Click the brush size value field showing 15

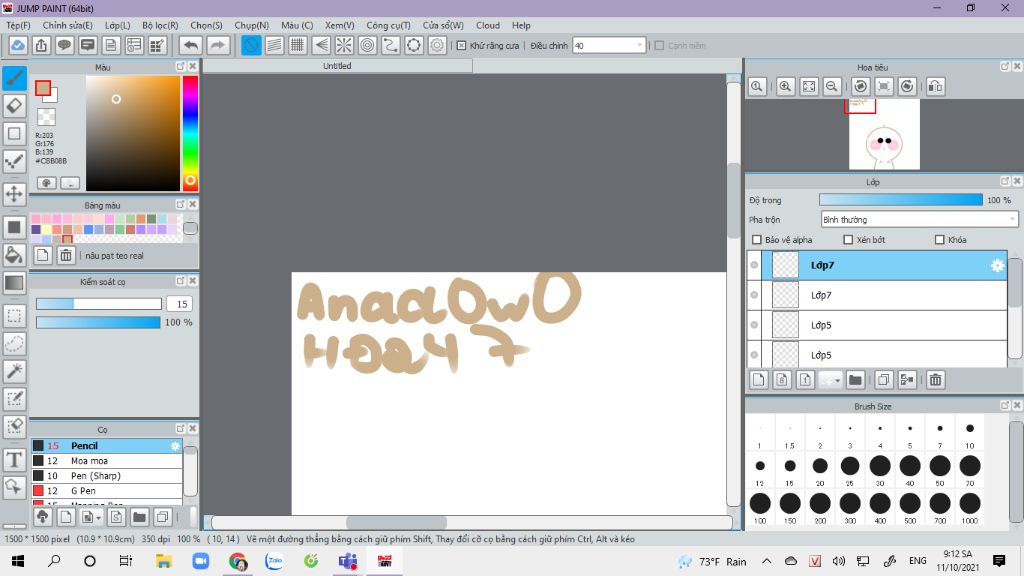click(180, 304)
